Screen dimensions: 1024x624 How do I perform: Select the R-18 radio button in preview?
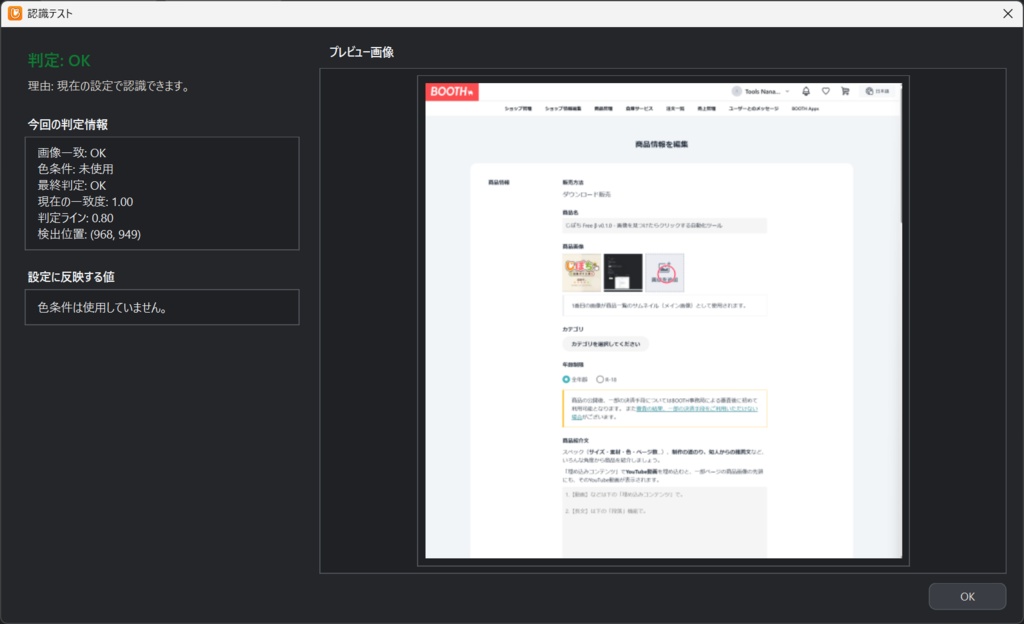[600, 379]
